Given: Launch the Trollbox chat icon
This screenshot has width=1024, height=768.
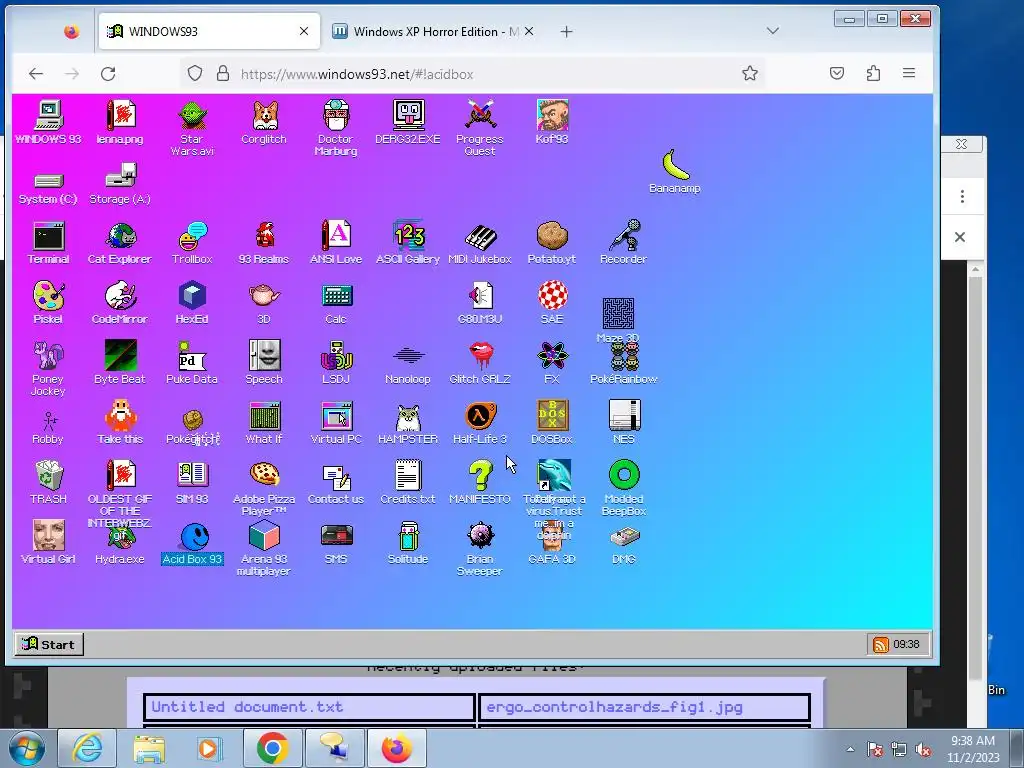Looking at the screenshot, I should [x=192, y=236].
